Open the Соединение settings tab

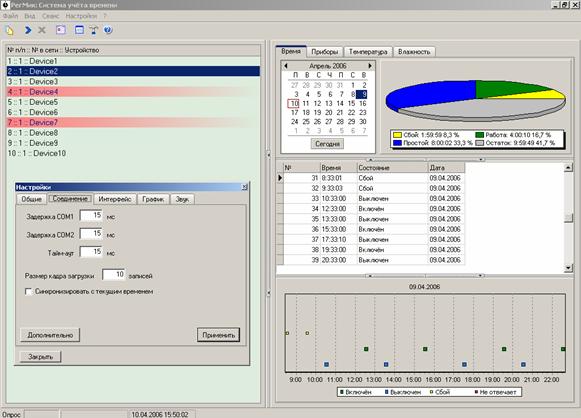pyautogui.click(x=70, y=199)
